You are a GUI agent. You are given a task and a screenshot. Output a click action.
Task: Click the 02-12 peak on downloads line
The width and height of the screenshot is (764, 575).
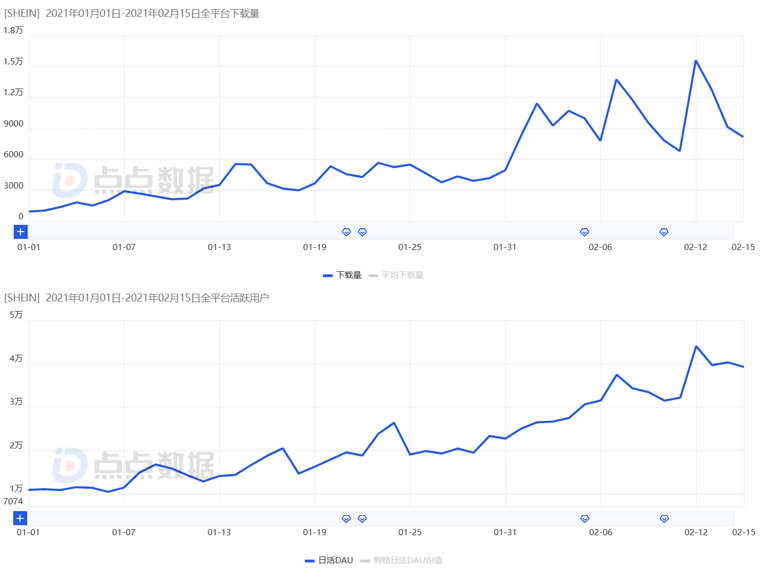point(696,61)
